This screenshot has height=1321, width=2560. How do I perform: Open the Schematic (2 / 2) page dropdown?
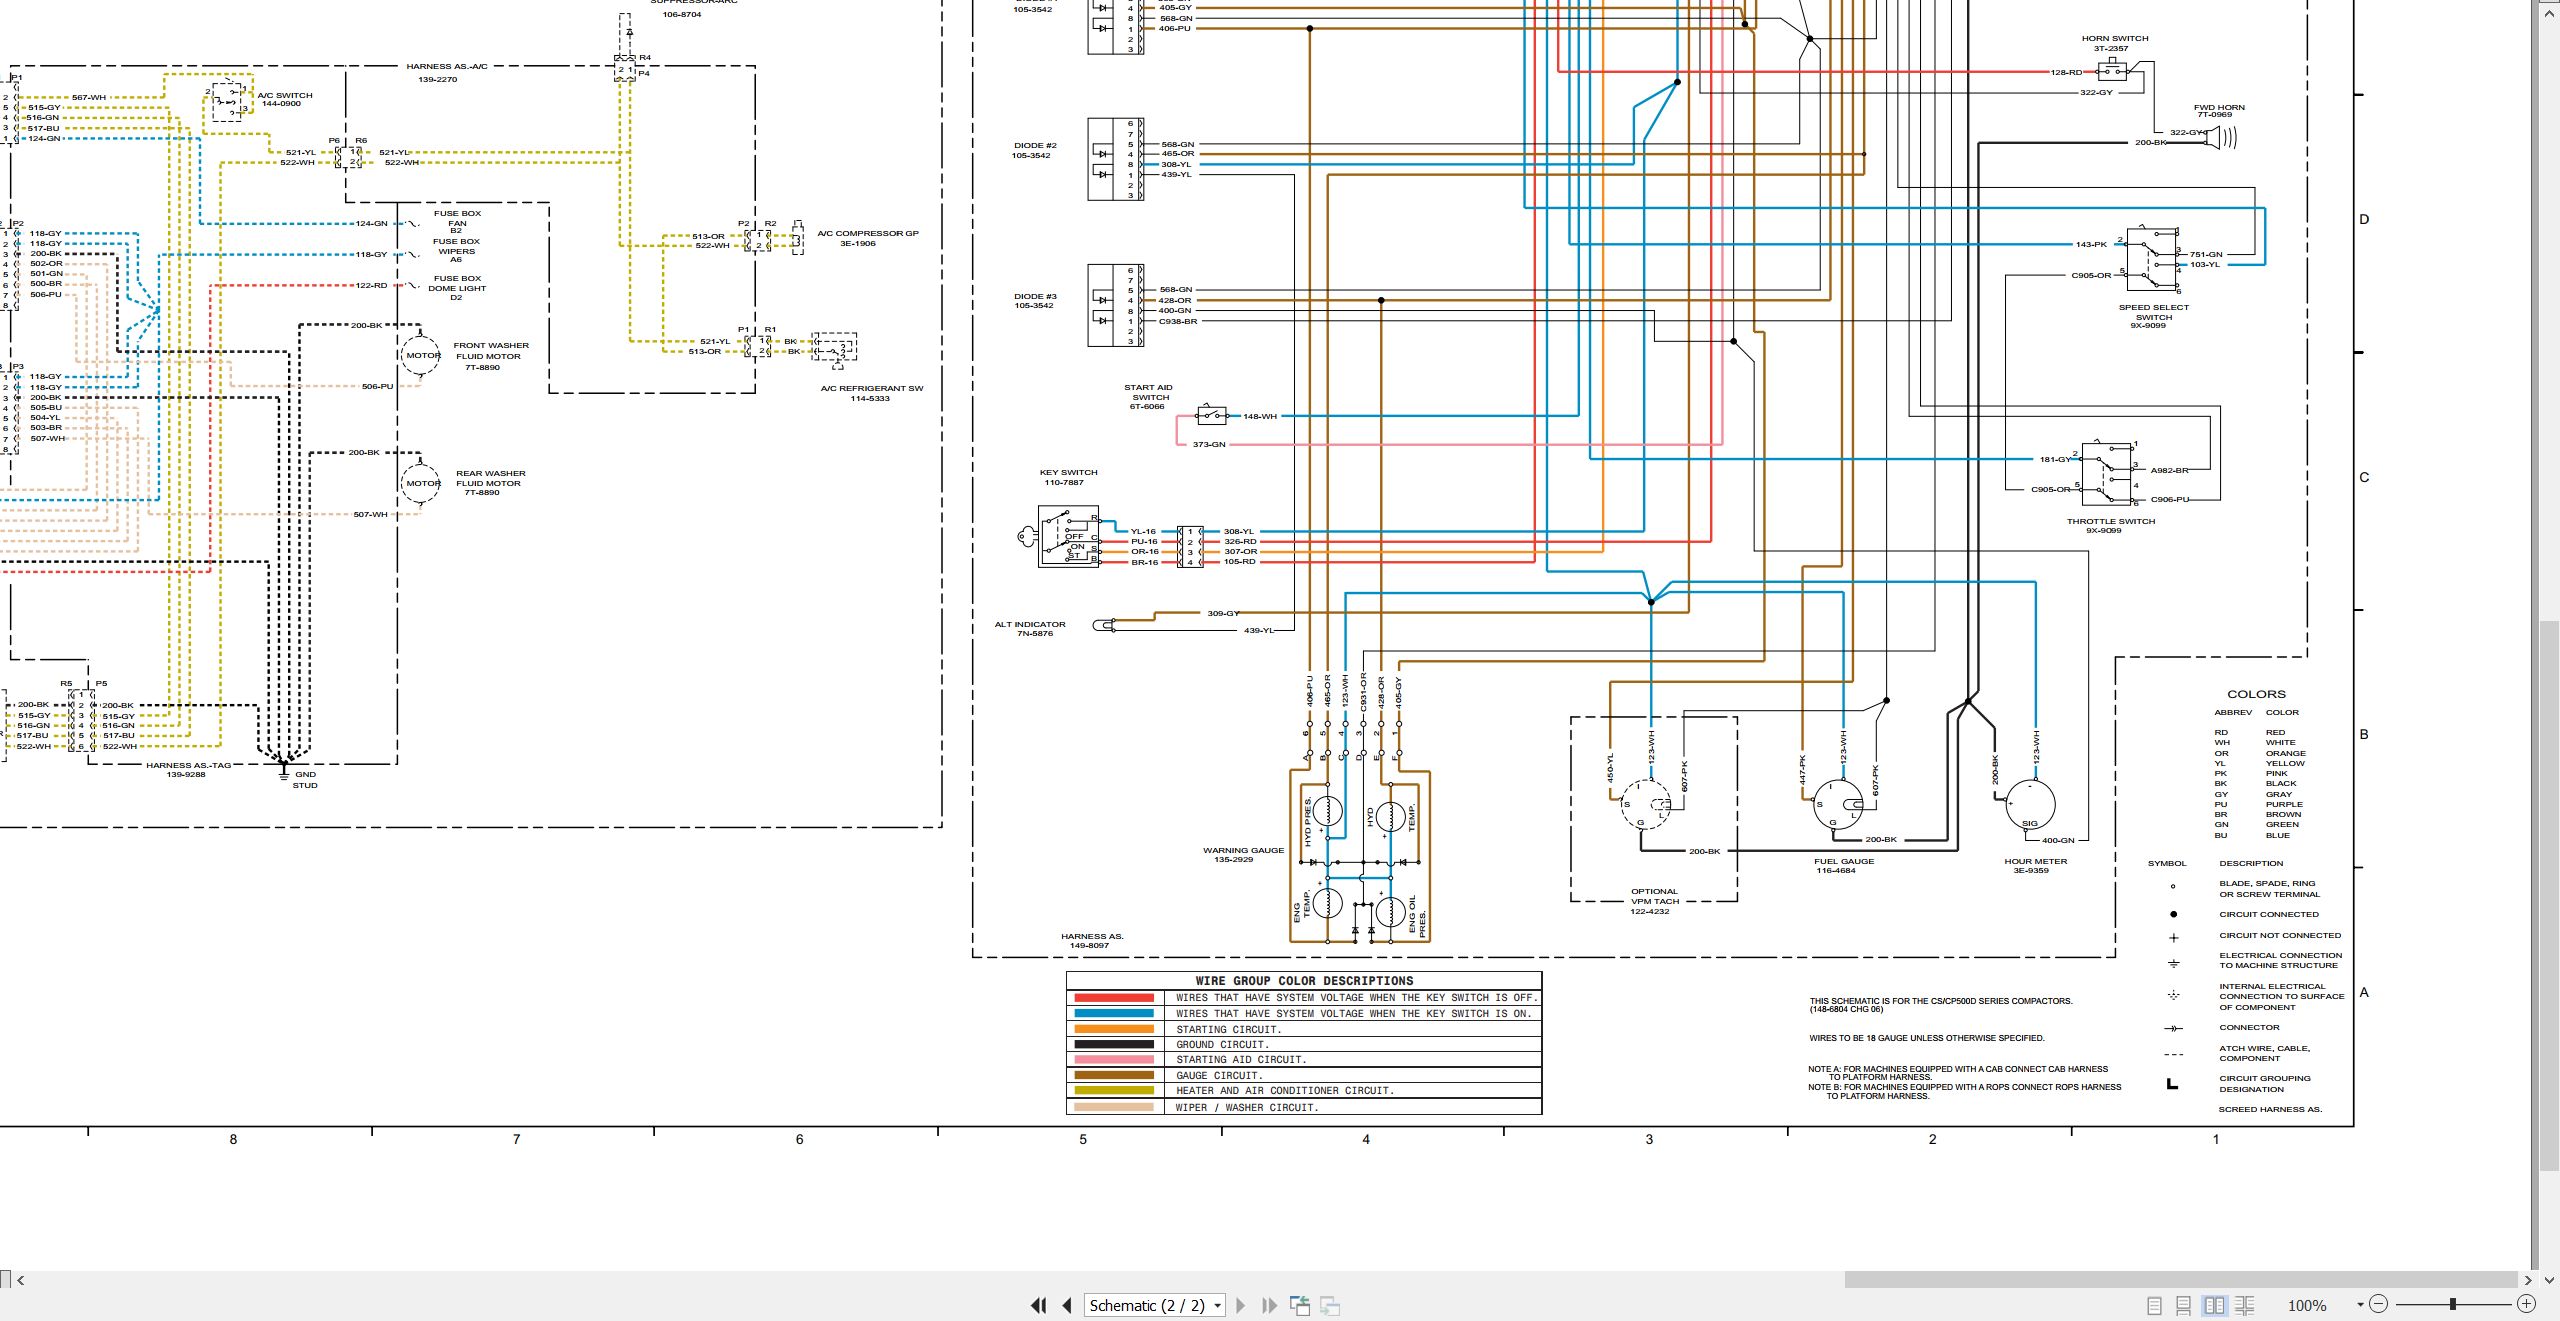point(1155,1305)
